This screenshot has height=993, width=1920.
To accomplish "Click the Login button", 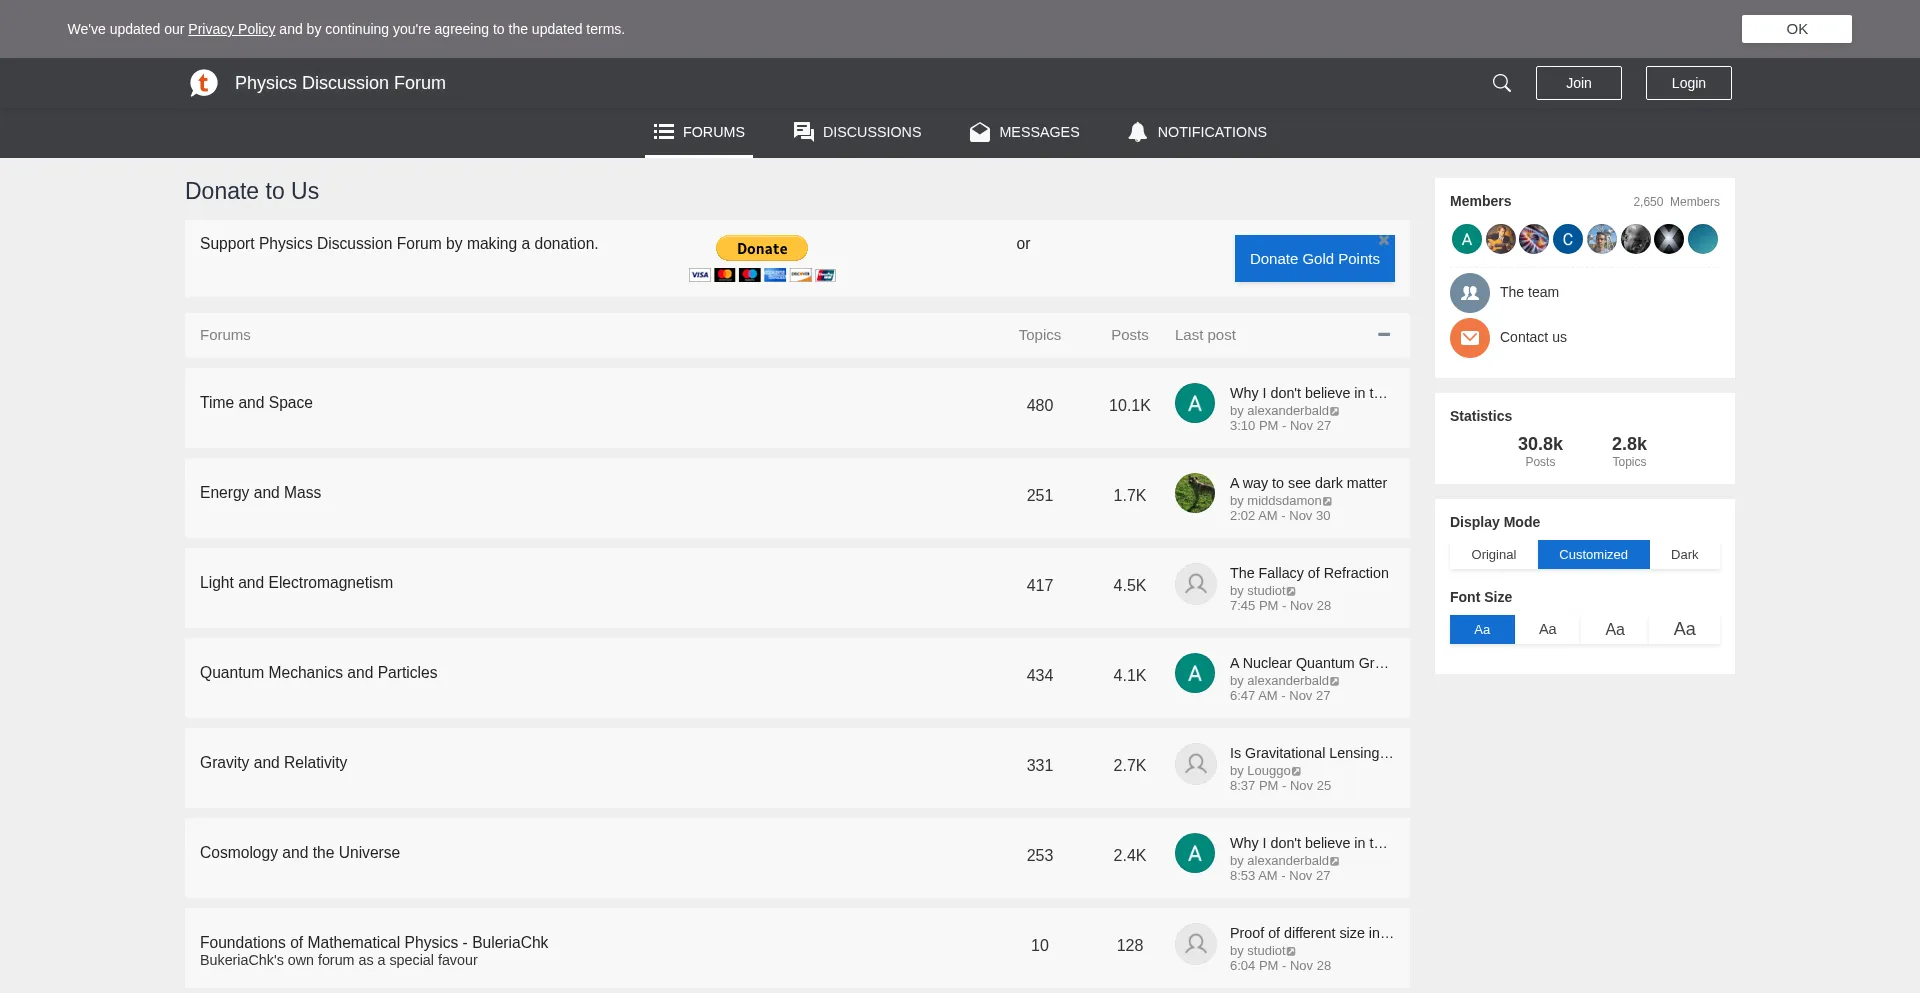I will (x=1688, y=83).
